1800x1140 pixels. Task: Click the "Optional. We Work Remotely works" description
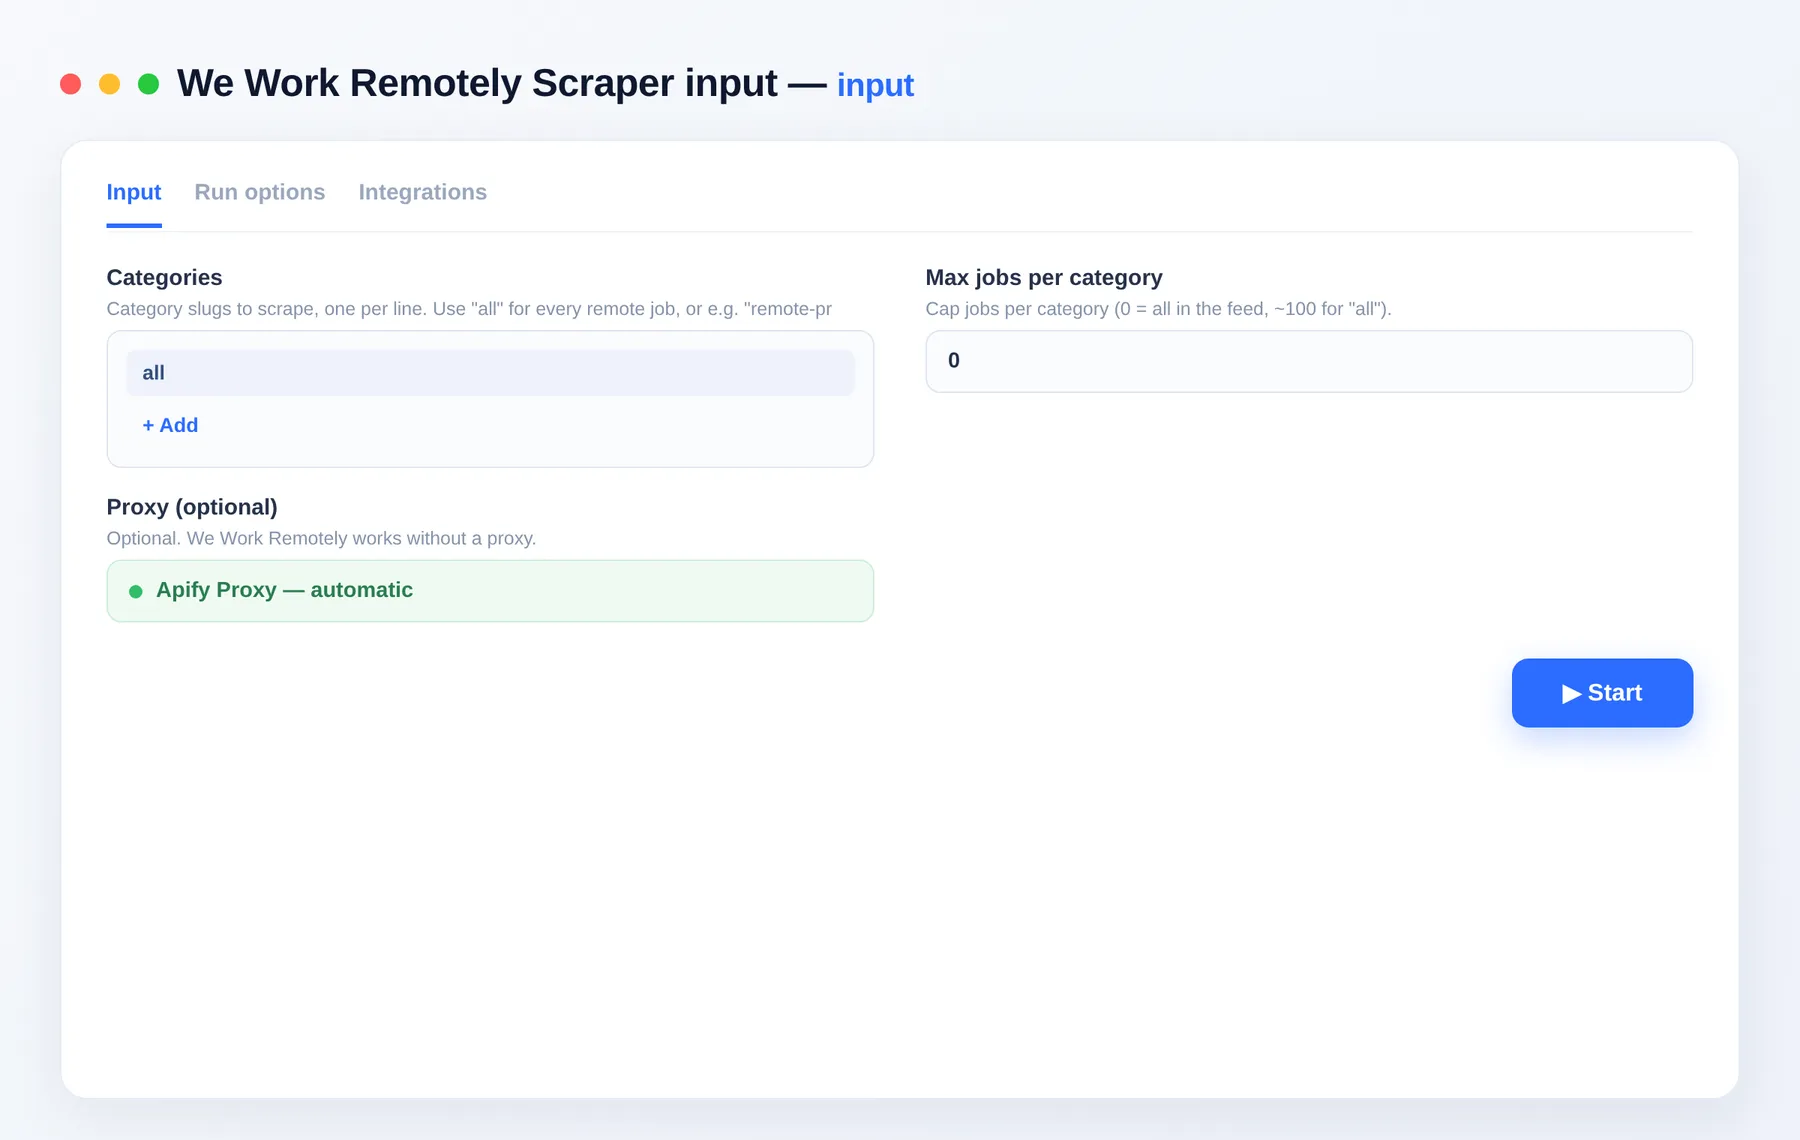click(321, 538)
